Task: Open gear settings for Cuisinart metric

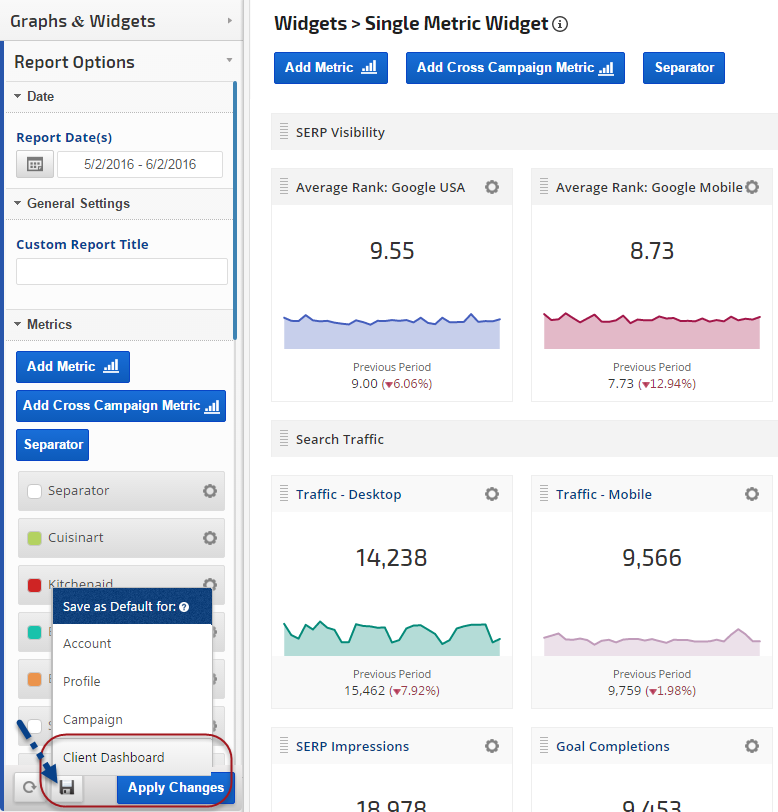Action: coord(210,538)
